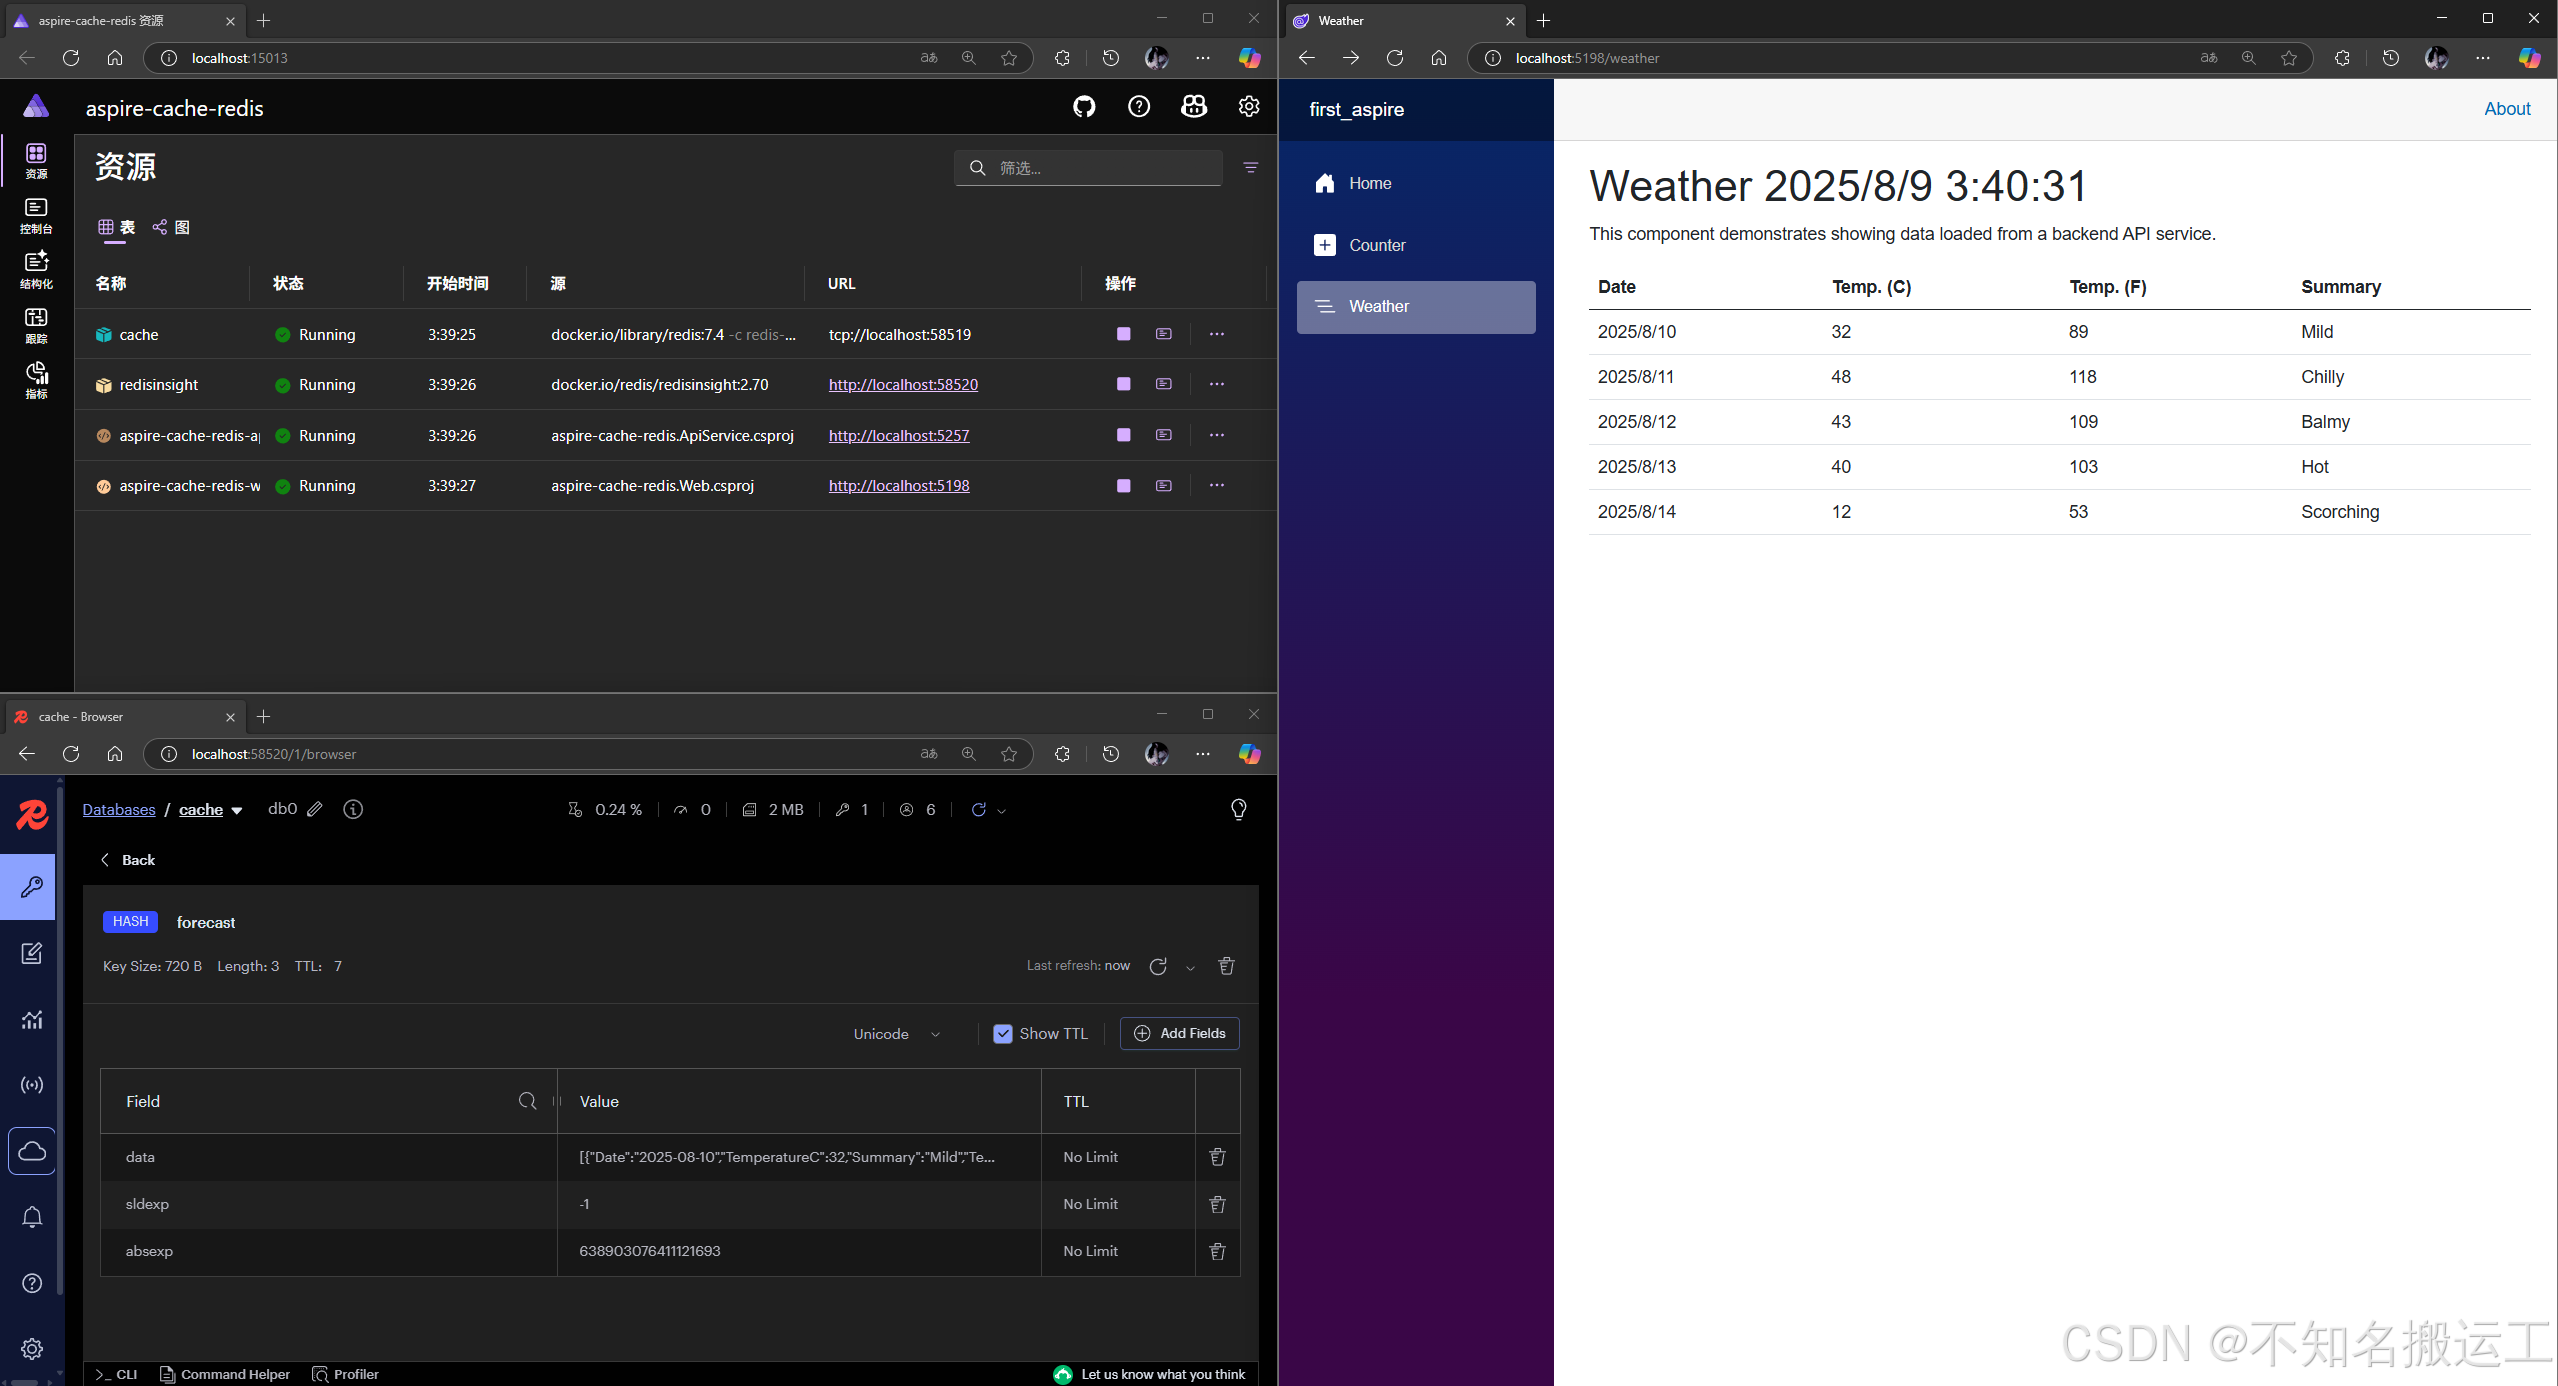Stop the aspire-cache-redis.Web.csproj resource
The image size is (2558, 1386).
click(1124, 486)
